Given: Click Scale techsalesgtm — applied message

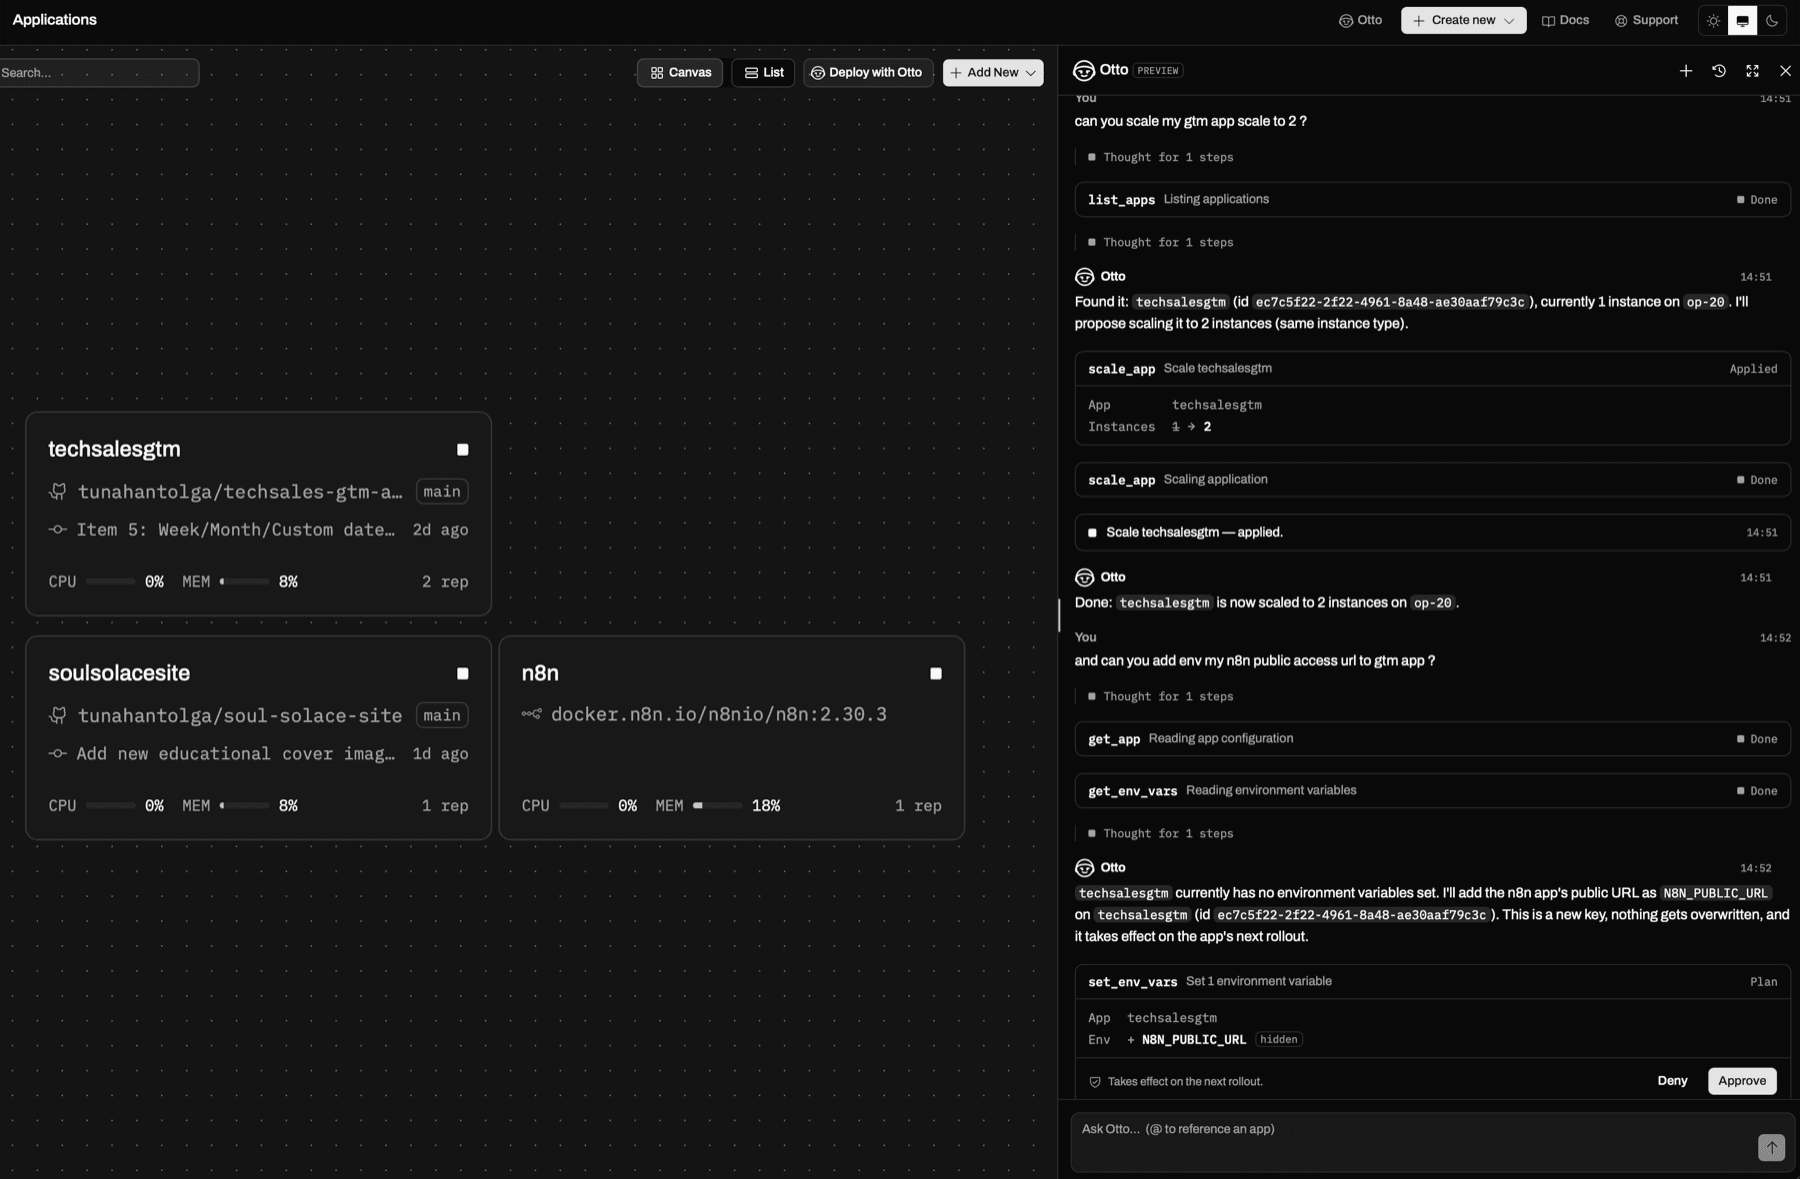Looking at the screenshot, I should [x=1432, y=533].
